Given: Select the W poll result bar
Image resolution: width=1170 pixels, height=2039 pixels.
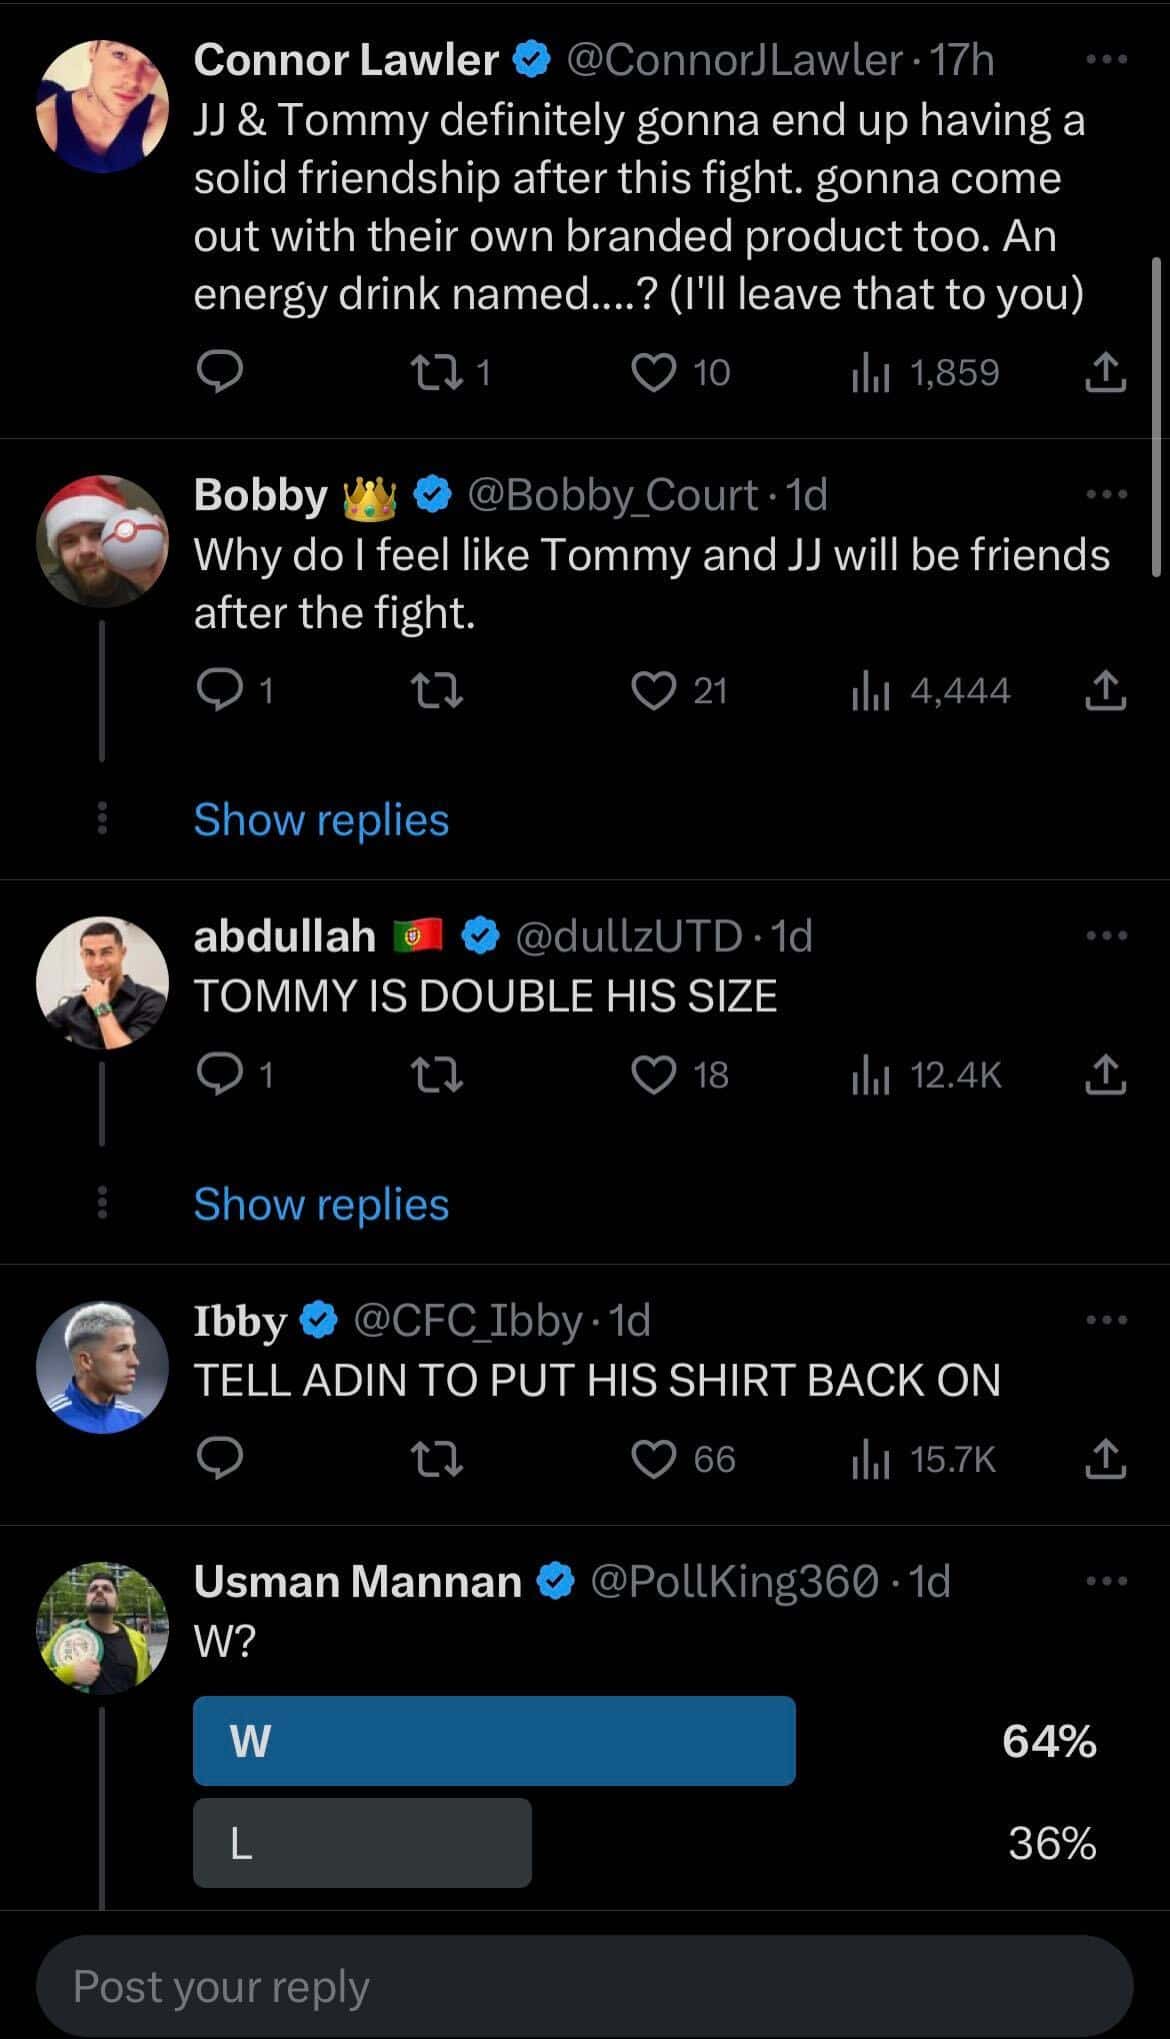Looking at the screenshot, I should (494, 1741).
